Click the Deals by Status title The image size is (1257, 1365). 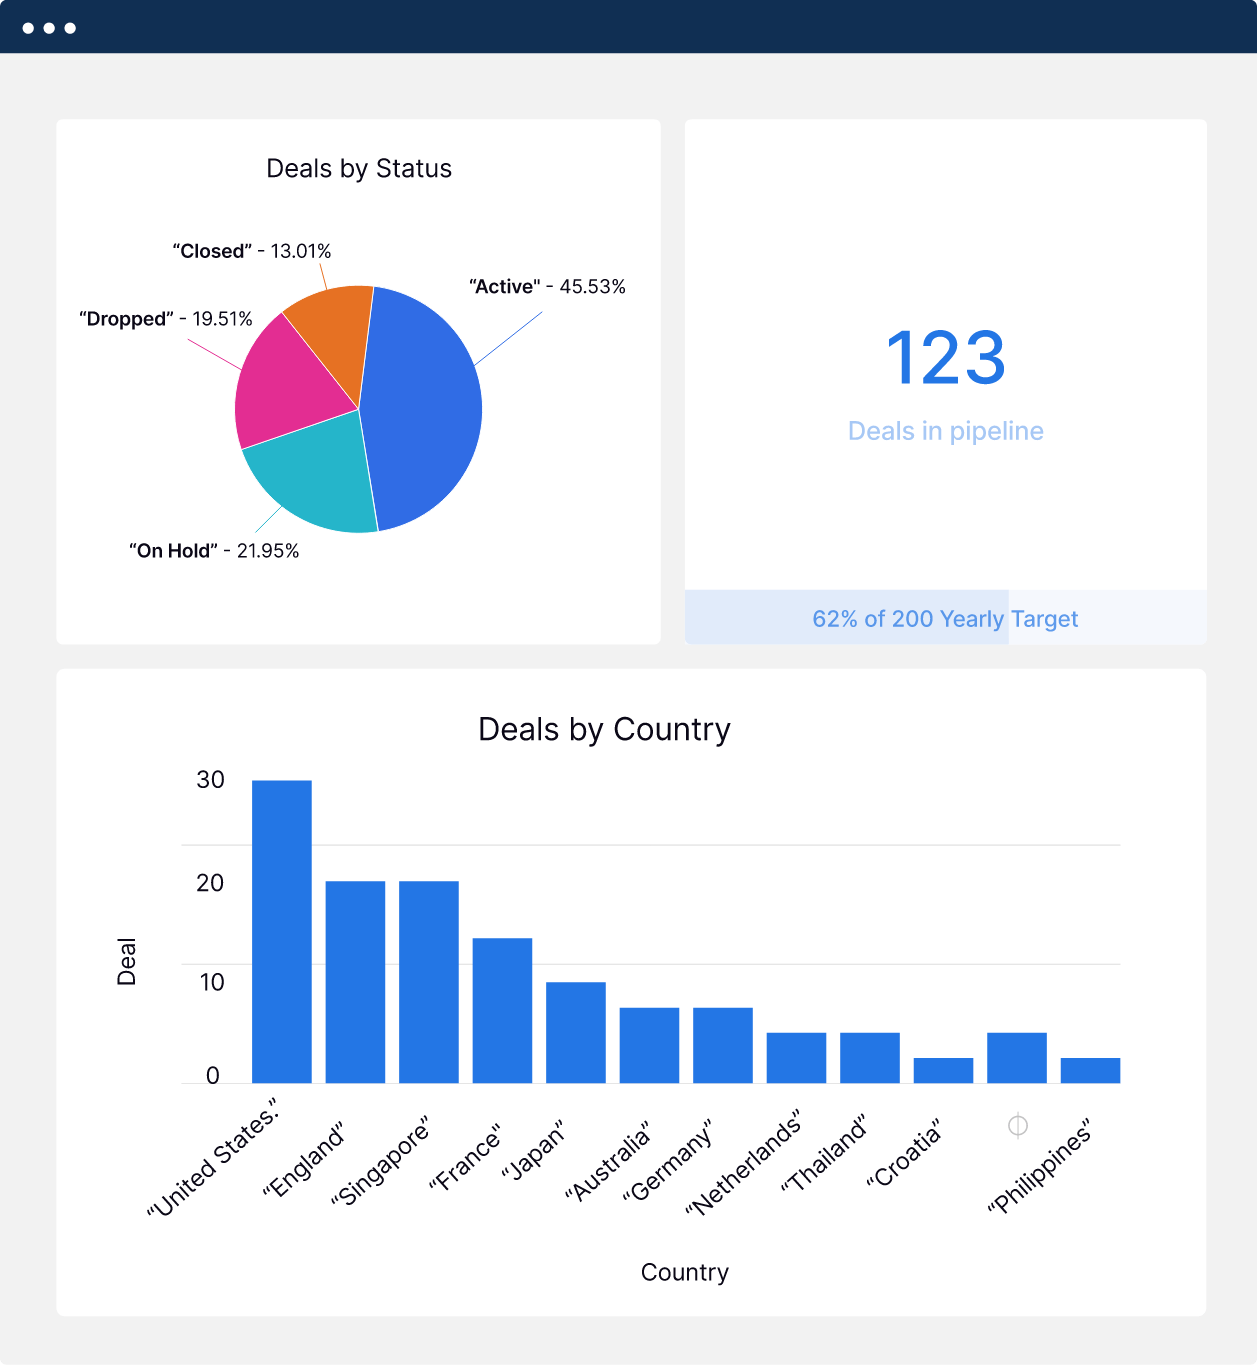359,169
